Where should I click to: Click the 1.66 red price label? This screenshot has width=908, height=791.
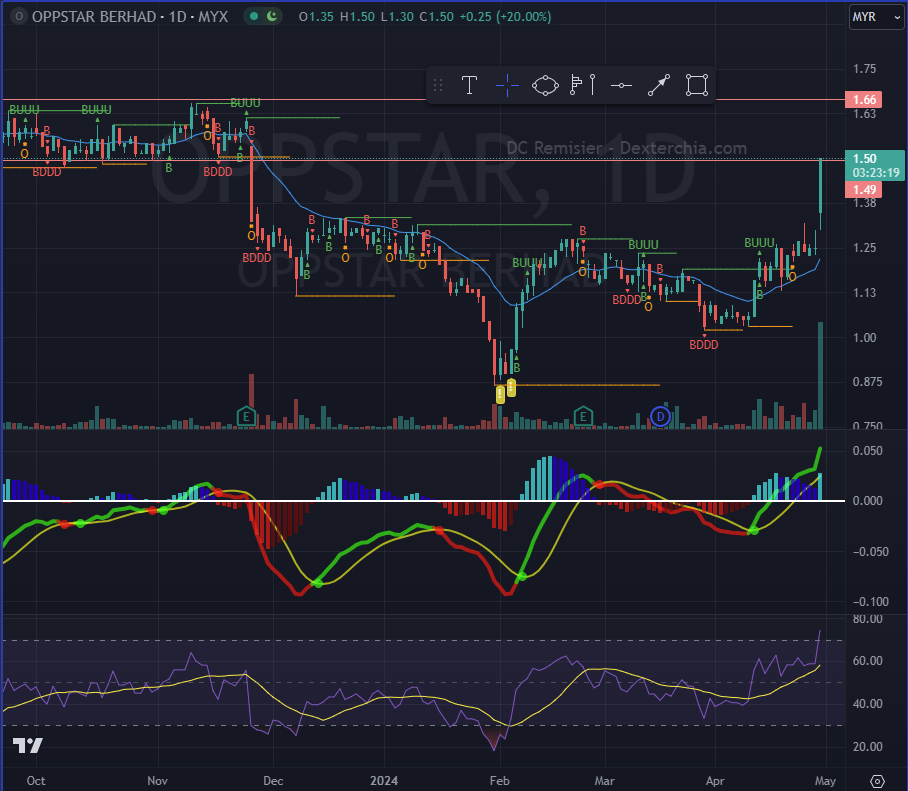tap(863, 100)
